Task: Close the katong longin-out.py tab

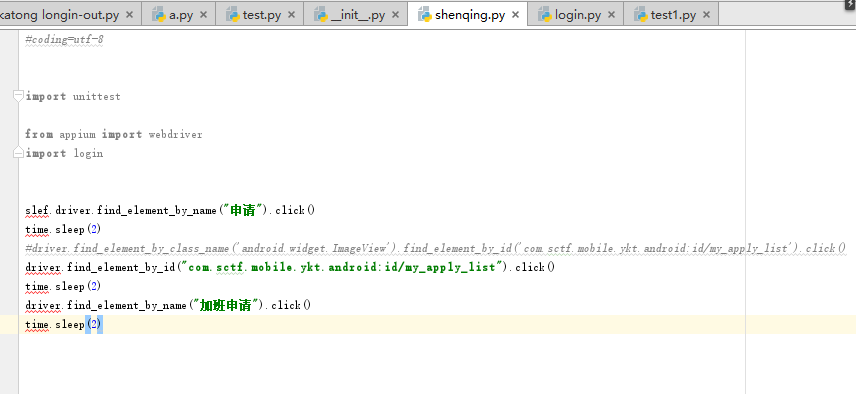Action: pos(129,15)
